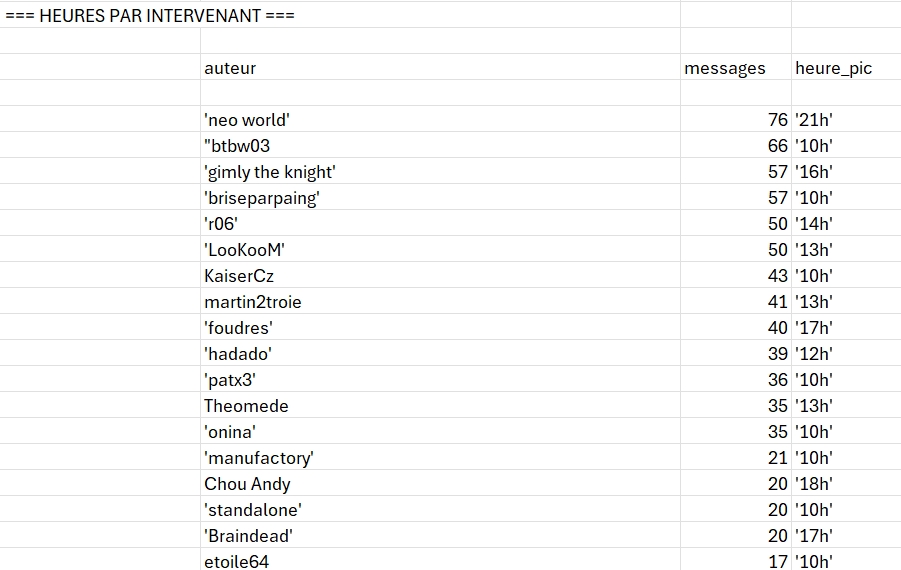Click the martin2troie author cell
The image size is (901, 570).
click(x=253, y=302)
